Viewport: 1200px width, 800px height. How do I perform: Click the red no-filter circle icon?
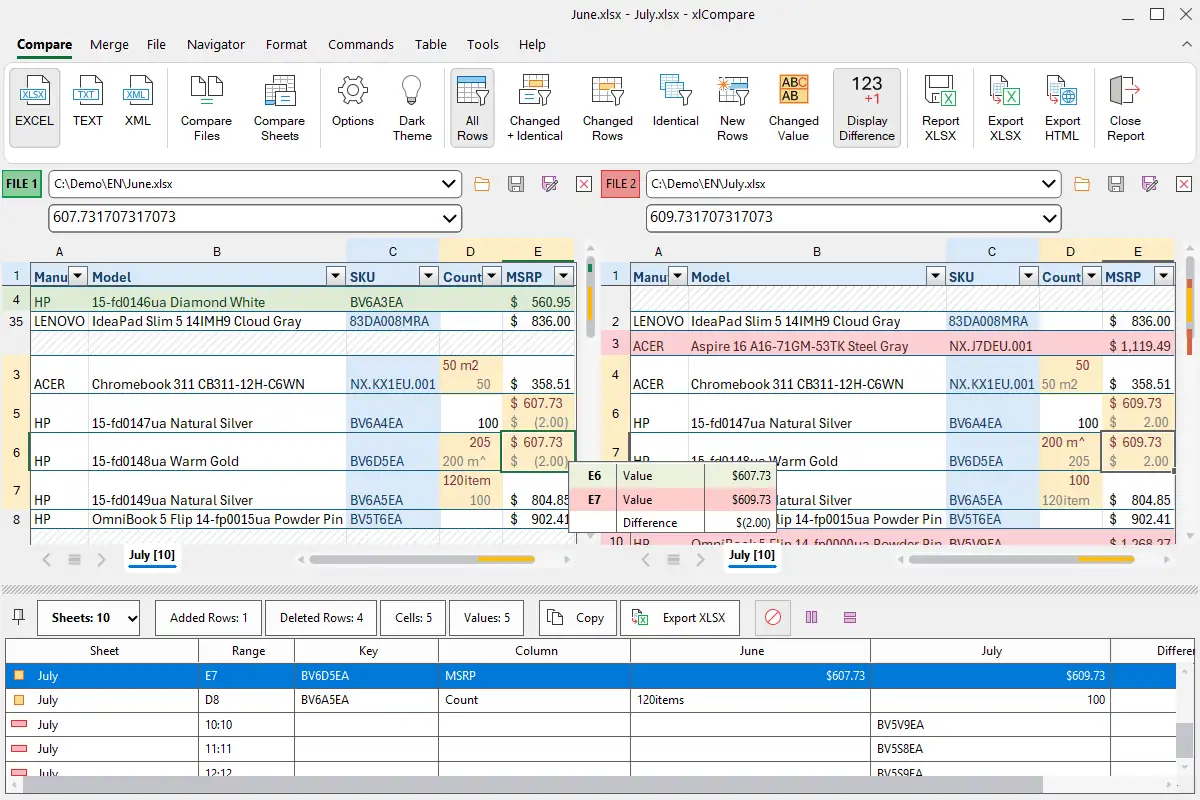click(x=772, y=618)
